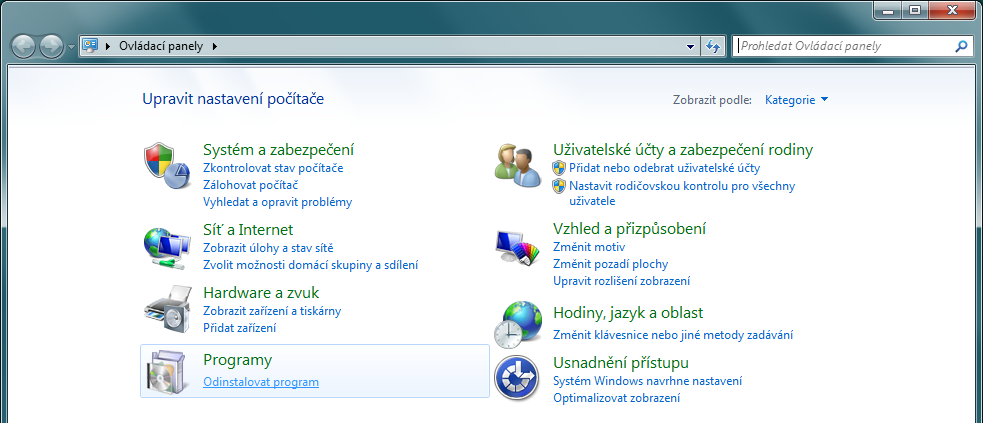This screenshot has height=423, width=983.
Task: Click the Programy software box icon
Action: (x=167, y=371)
